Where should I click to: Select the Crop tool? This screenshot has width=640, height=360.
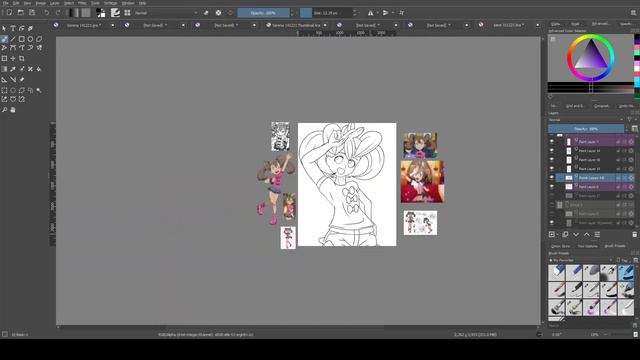[x=22, y=58]
